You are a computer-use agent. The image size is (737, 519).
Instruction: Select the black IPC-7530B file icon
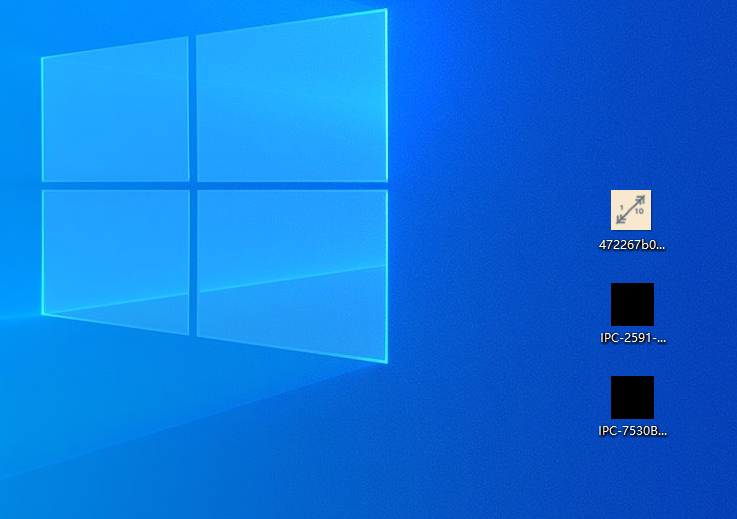632,397
